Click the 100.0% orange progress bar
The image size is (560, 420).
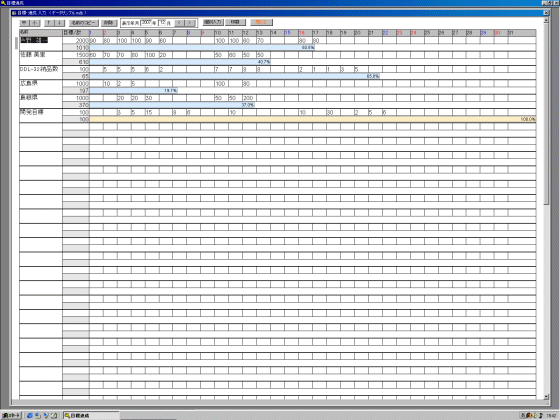[312, 119]
